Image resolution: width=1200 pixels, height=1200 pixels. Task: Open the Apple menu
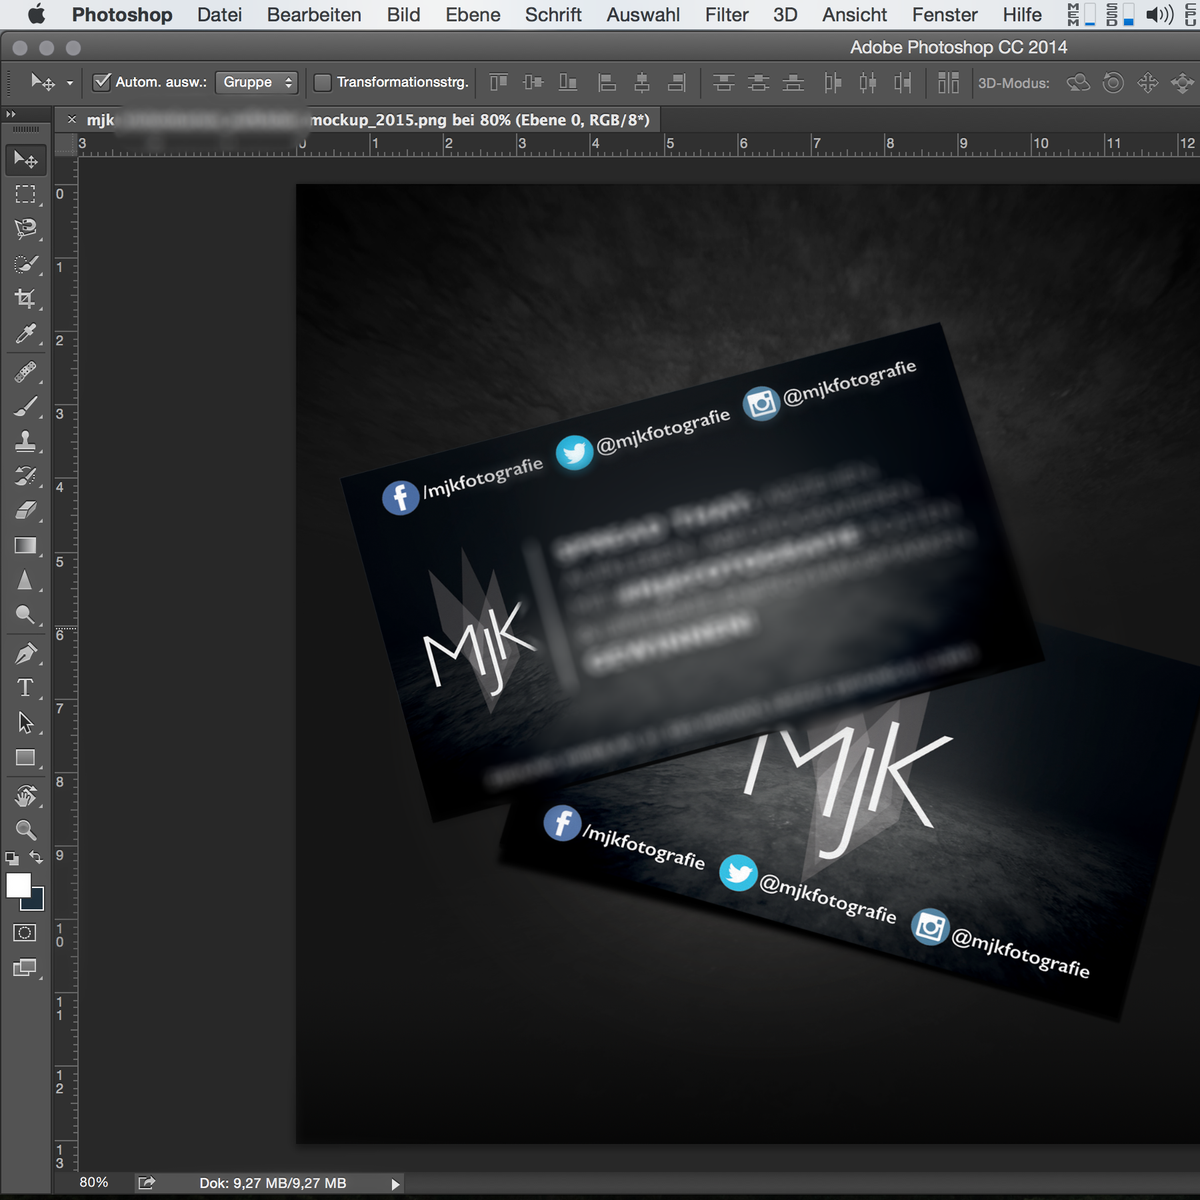pyautogui.click(x=37, y=14)
